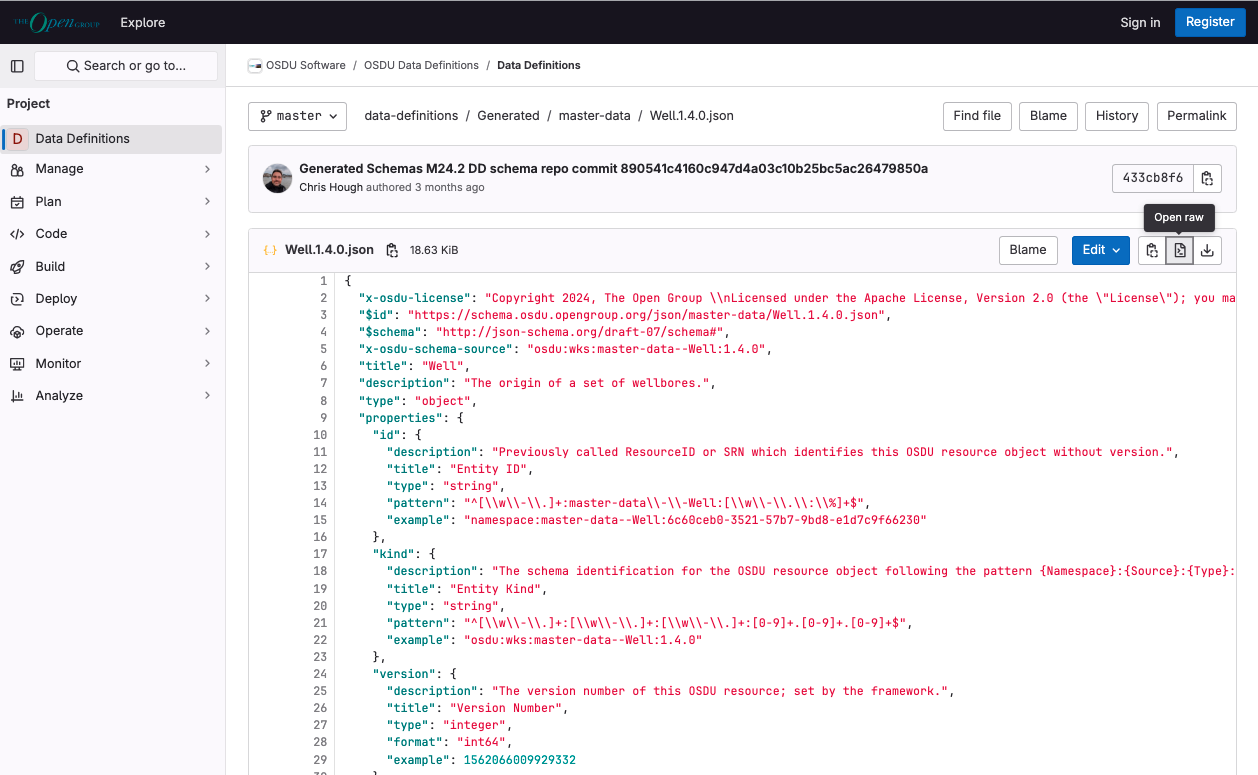Click the History button
1258x775 pixels.
(1117, 116)
